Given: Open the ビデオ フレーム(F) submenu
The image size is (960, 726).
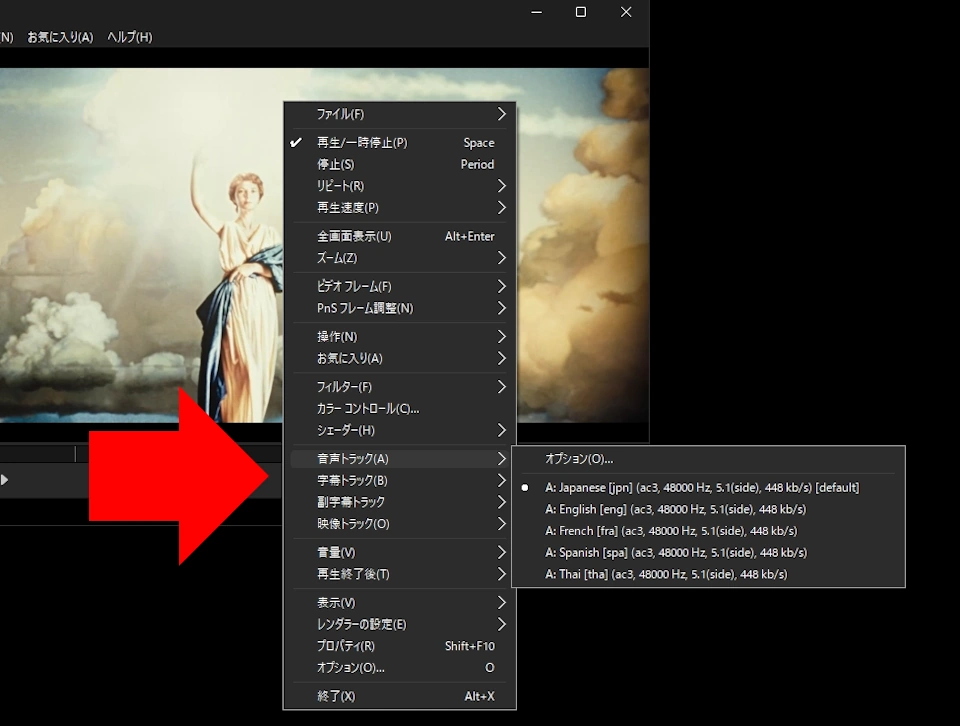Looking at the screenshot, I should 400,286.
